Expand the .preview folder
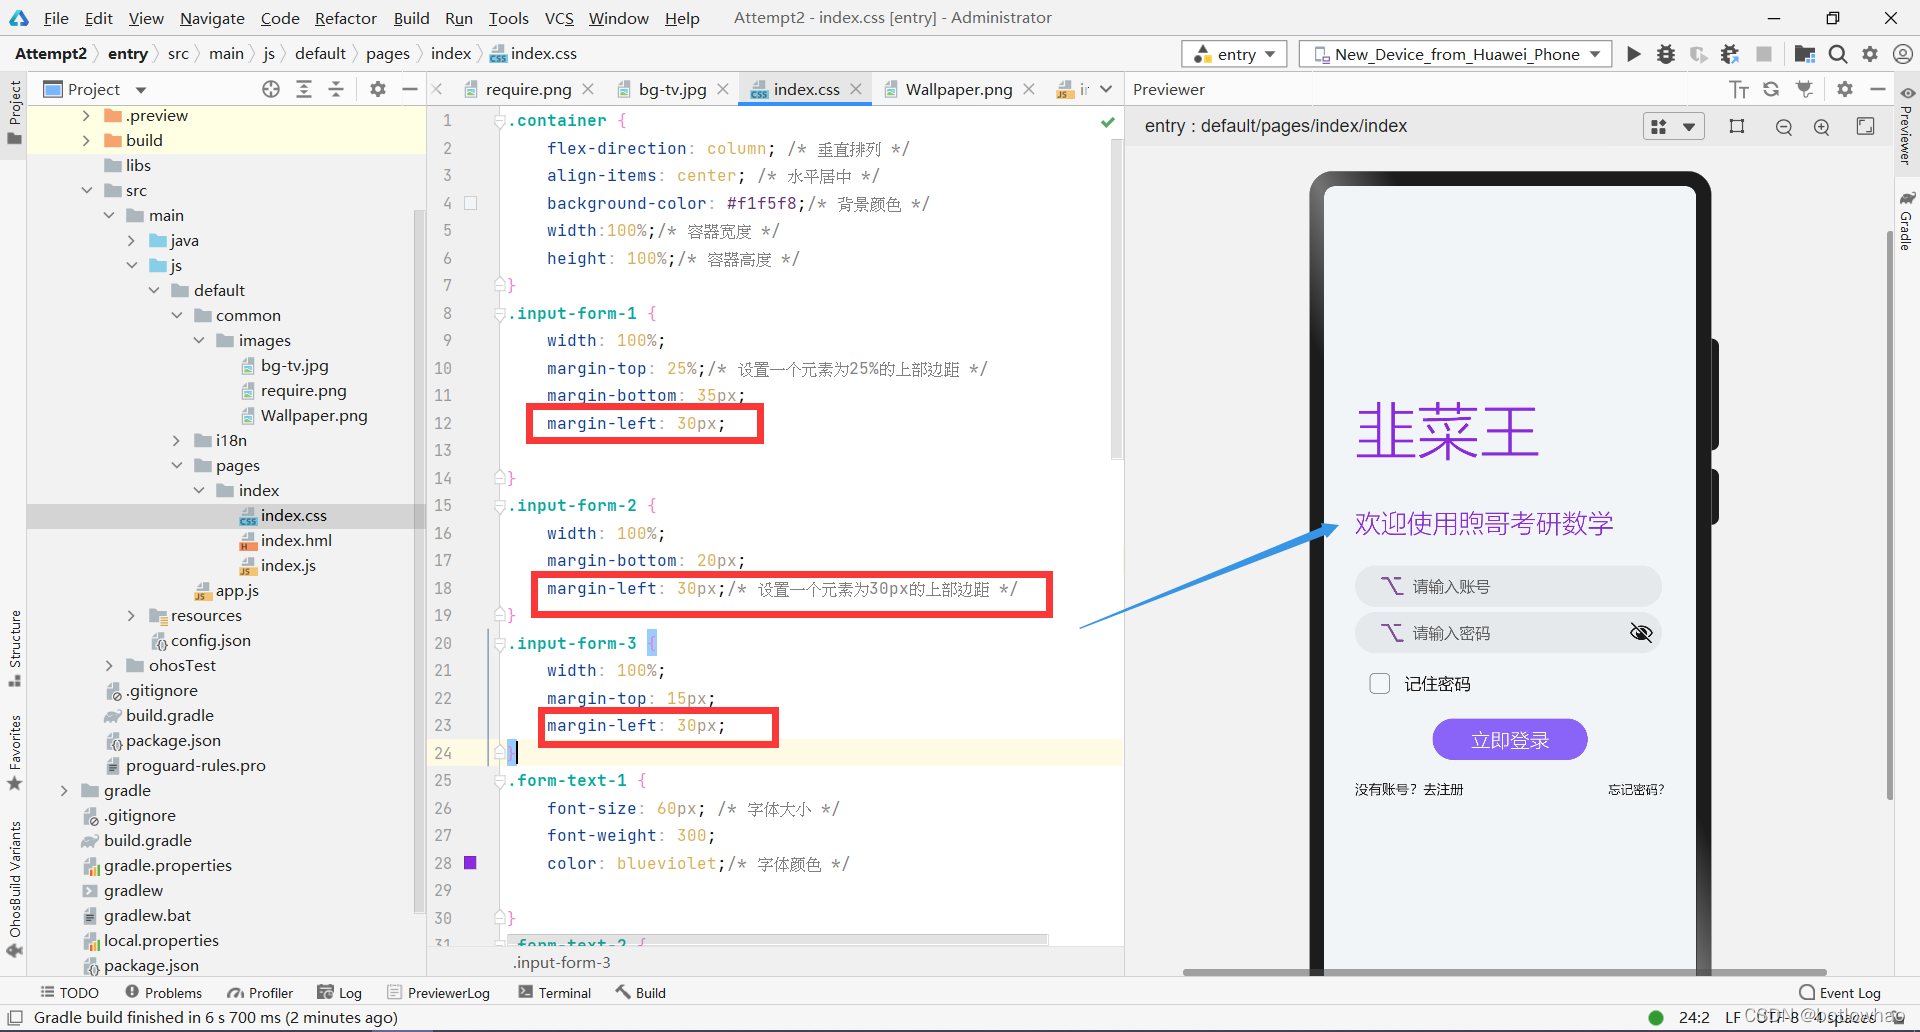The height and width of the screenshot is (1032, 1920). coord(86,115)
